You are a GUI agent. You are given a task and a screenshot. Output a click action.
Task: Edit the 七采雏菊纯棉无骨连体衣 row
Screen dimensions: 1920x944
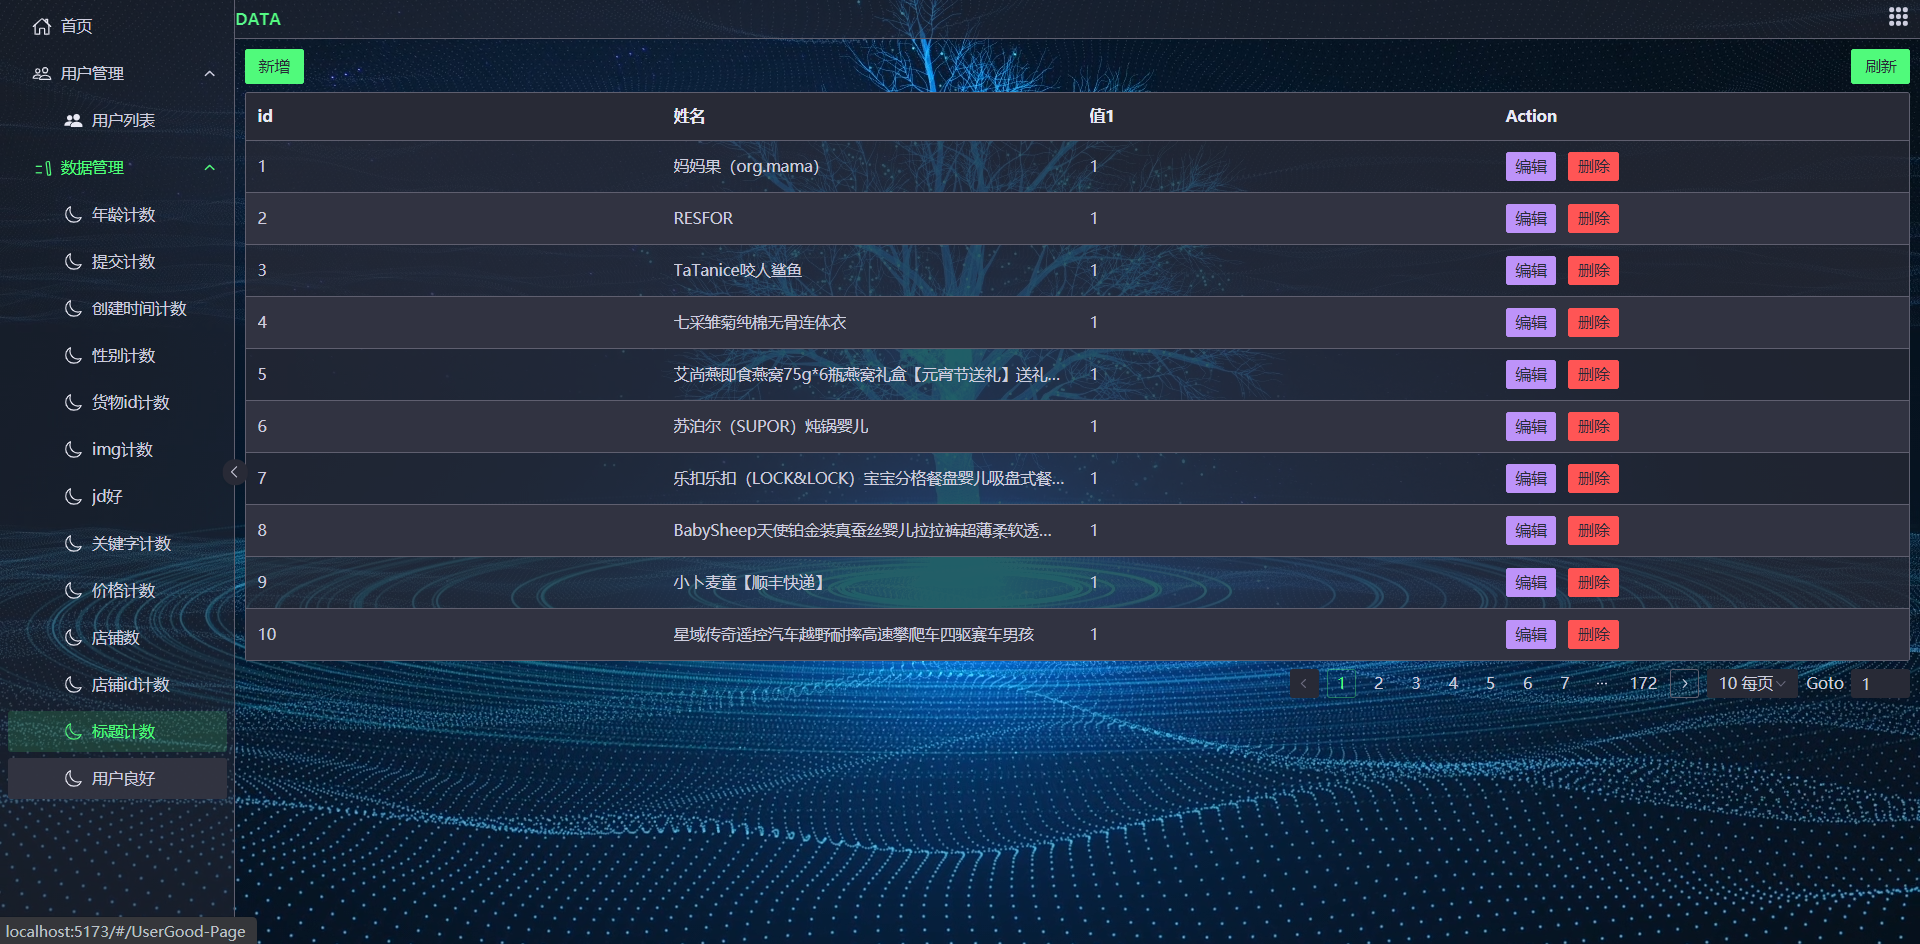click(1531, 323)
